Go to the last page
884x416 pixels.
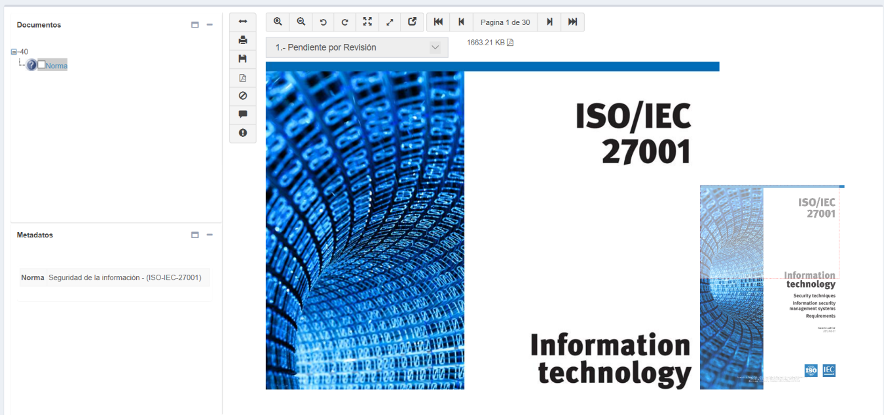pyautogui.click(x=573, y=22)
